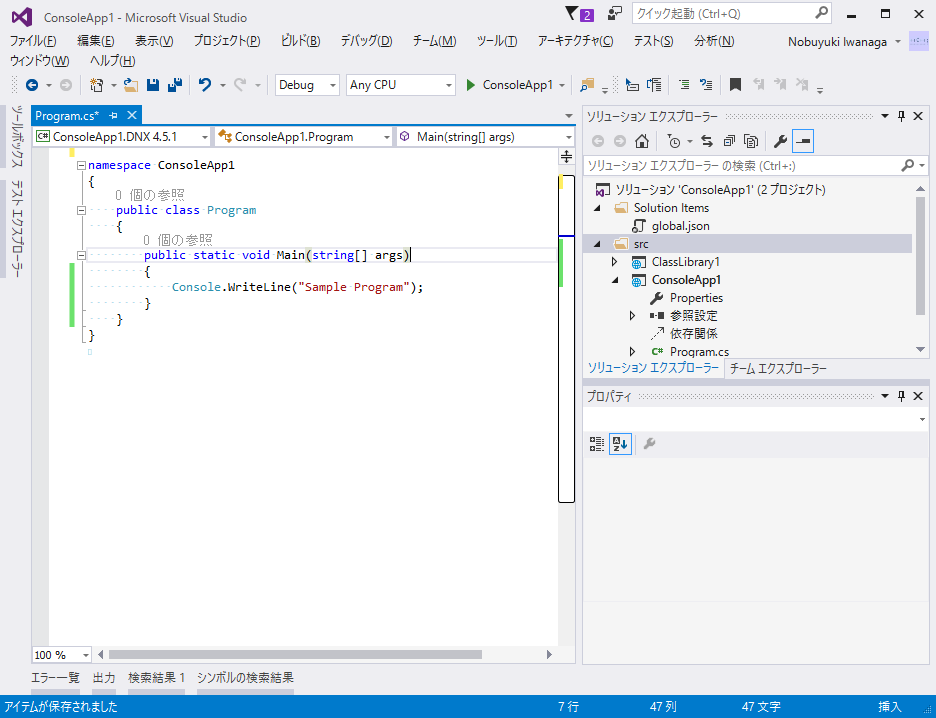Image resolution: width=936 pixels, height=718 pixels.
Task: Open the ヘルプ(H) menu
Action: point(112,61)
